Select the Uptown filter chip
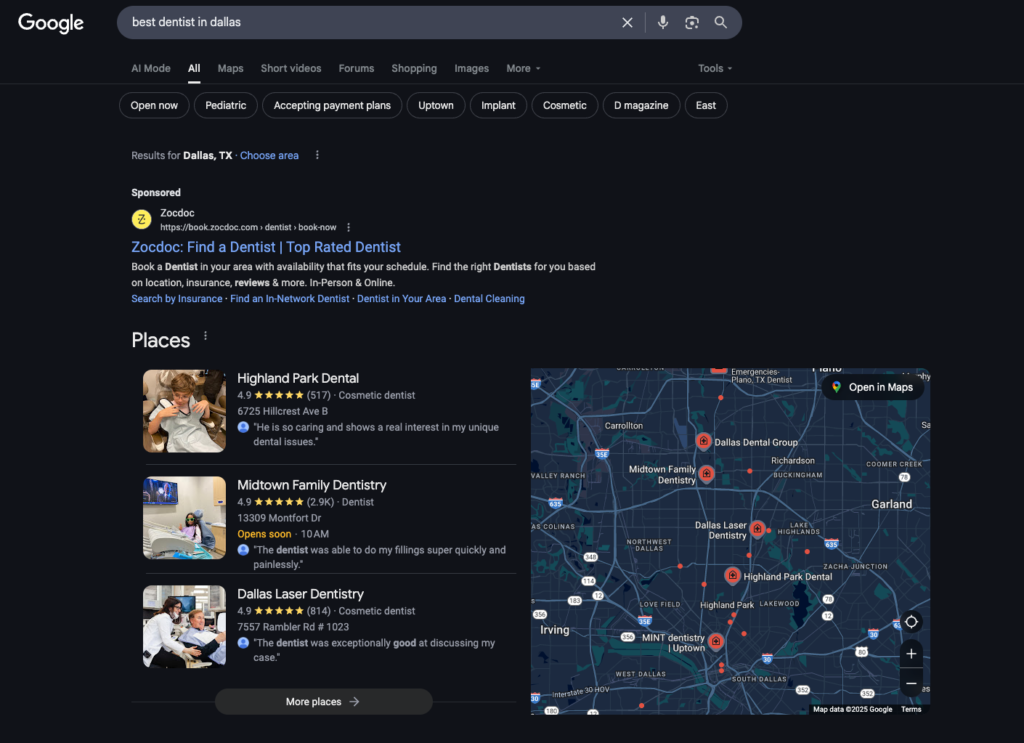The height and width of the screenshot is (743, 1024). [436, 105]
